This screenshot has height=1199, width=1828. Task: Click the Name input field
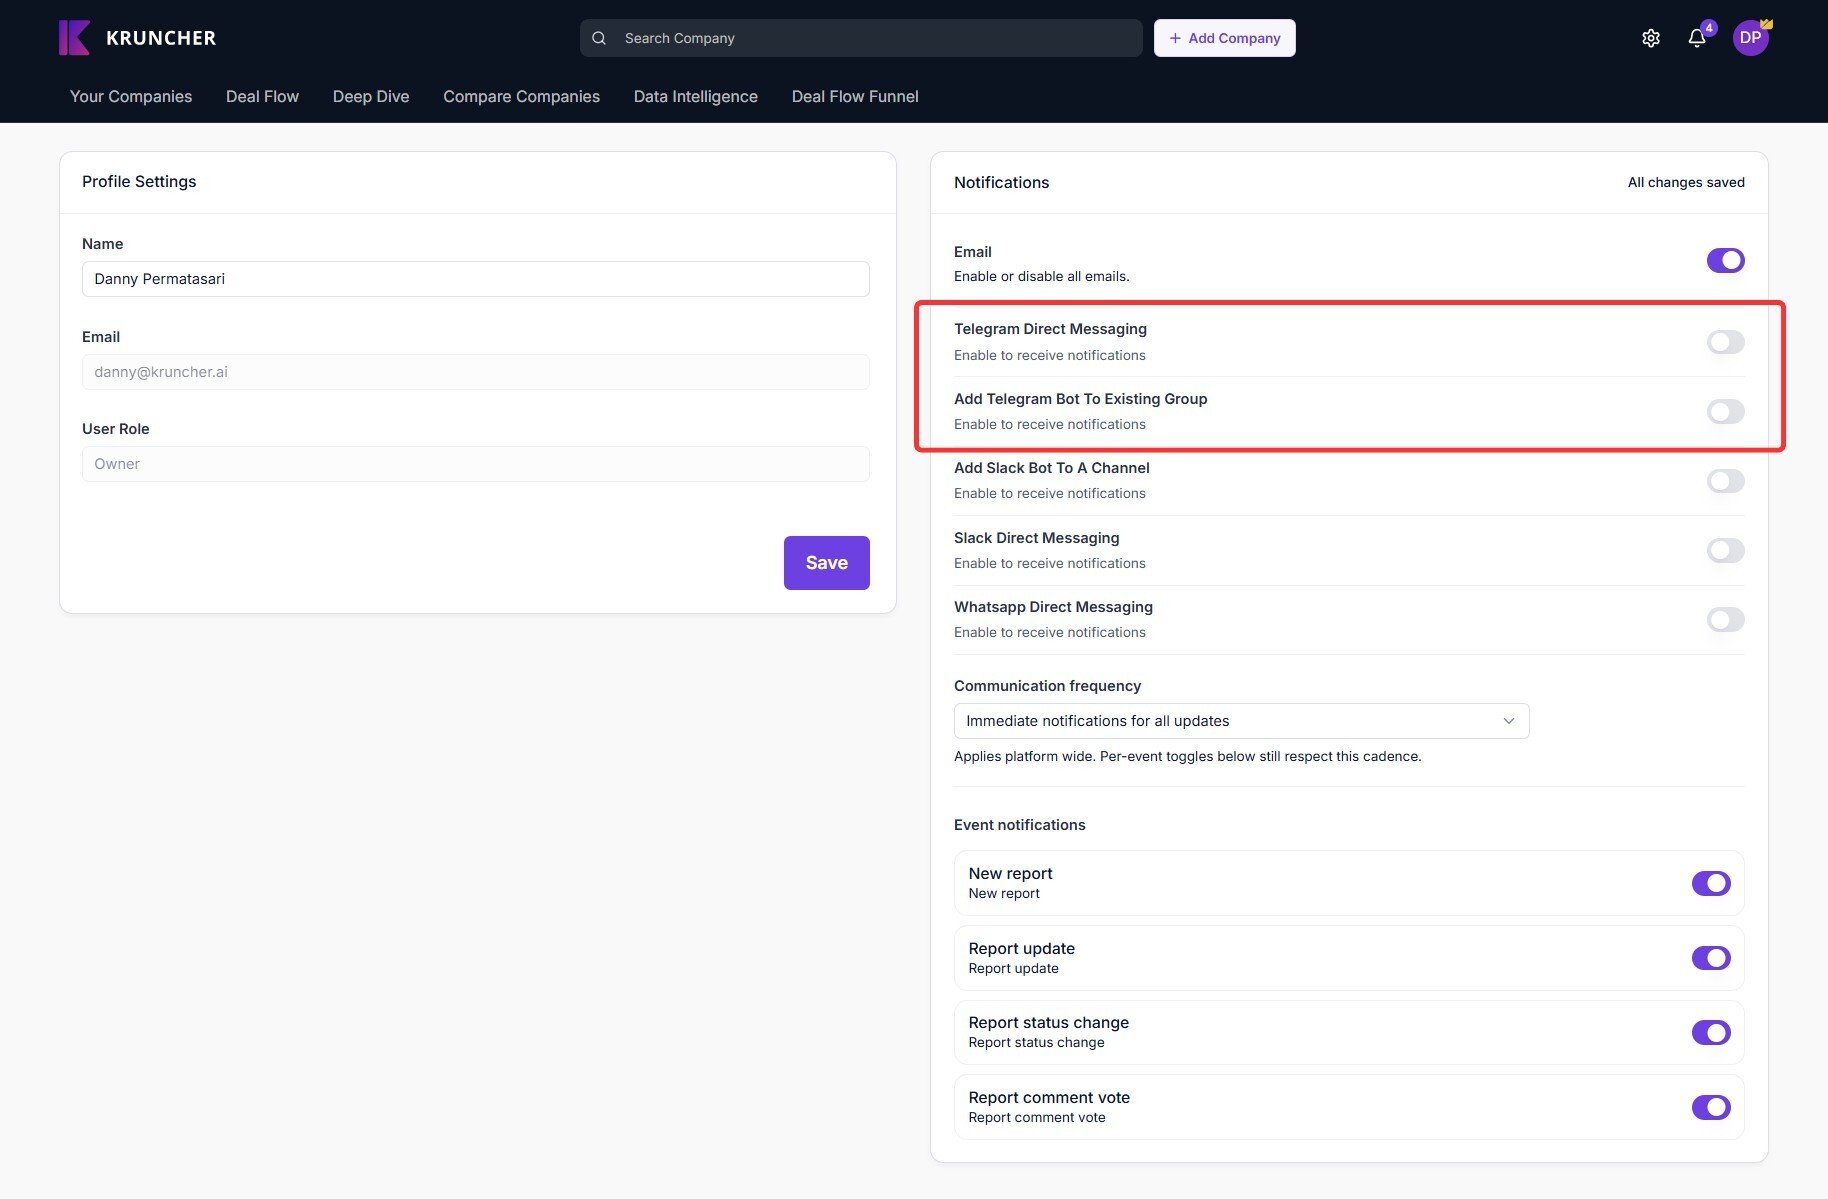pyautogui.click(x=475, y=279)
